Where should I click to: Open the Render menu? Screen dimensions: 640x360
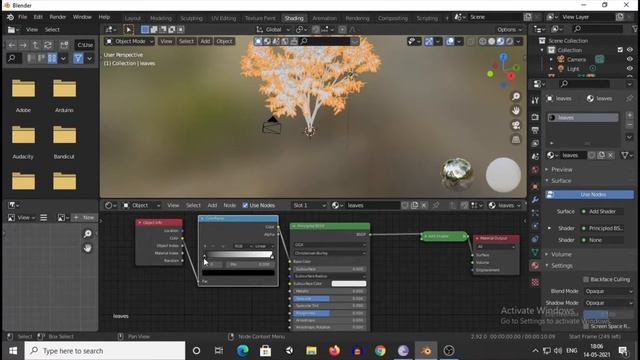click(58, 17)
